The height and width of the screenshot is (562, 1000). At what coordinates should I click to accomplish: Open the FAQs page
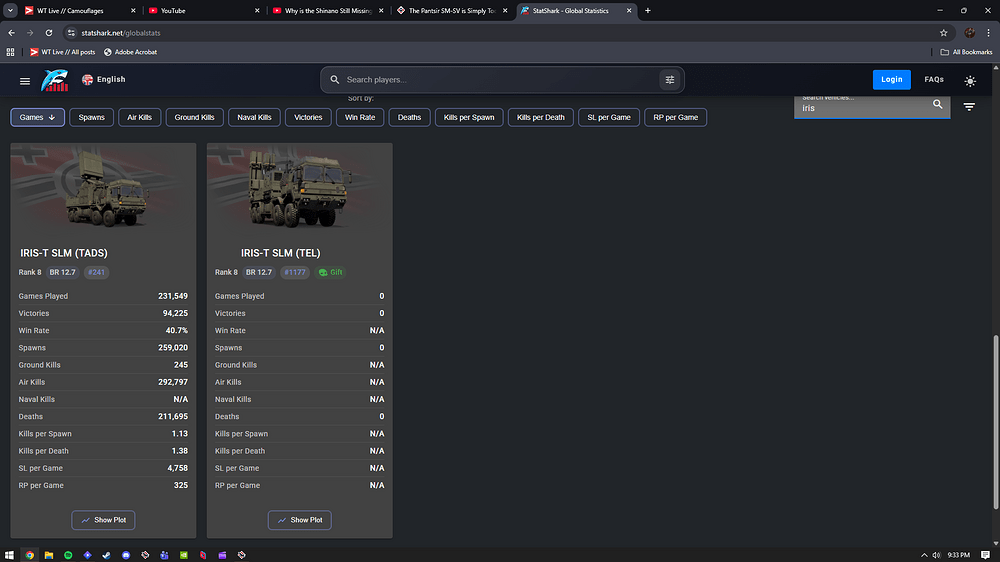pos(934,80)
